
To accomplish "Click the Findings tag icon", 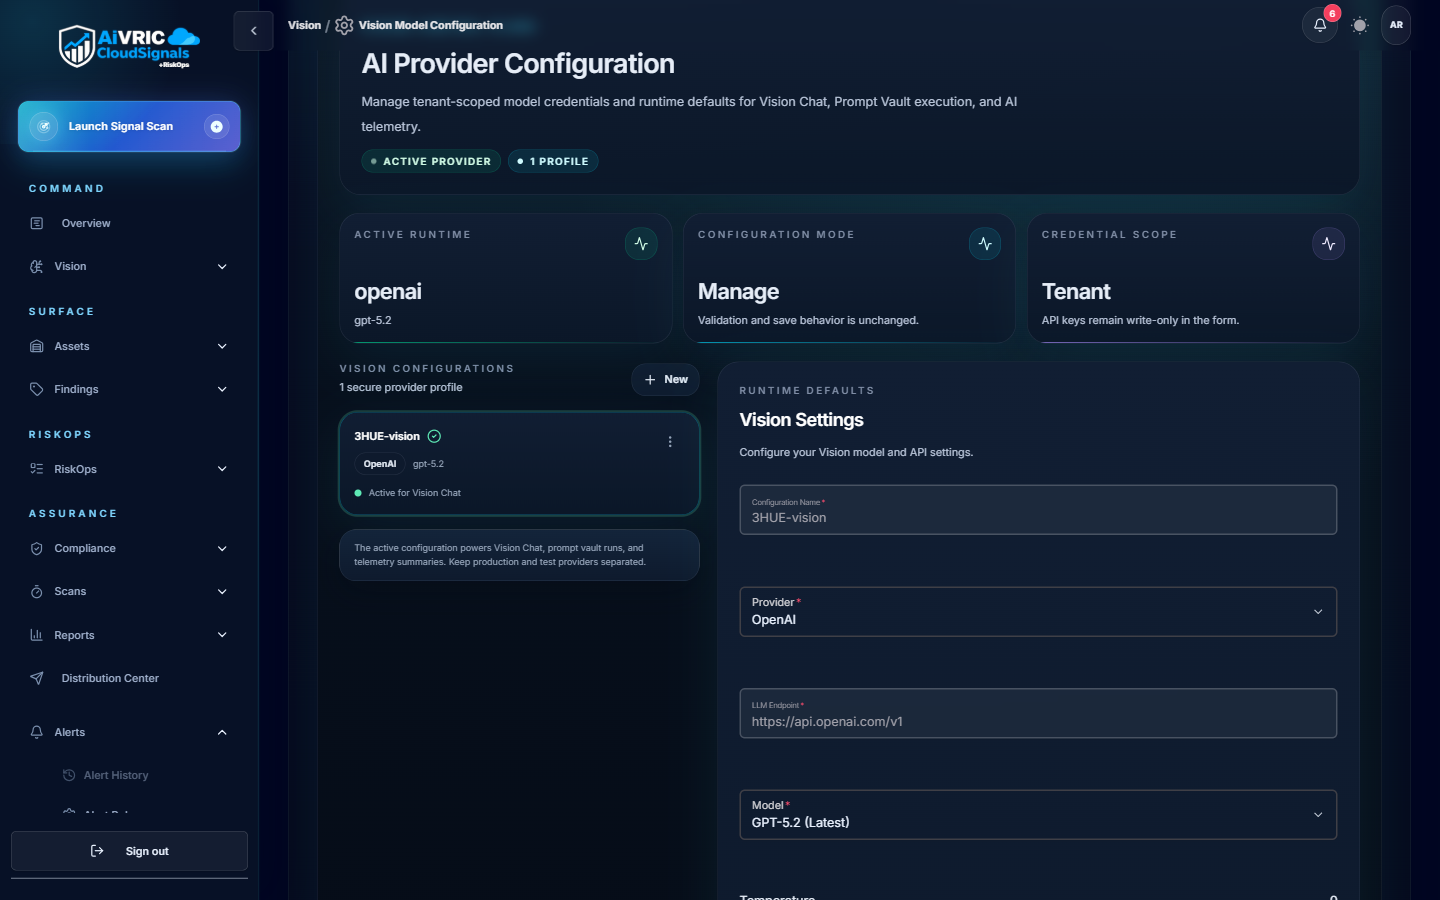I will (x=37, y=389).
